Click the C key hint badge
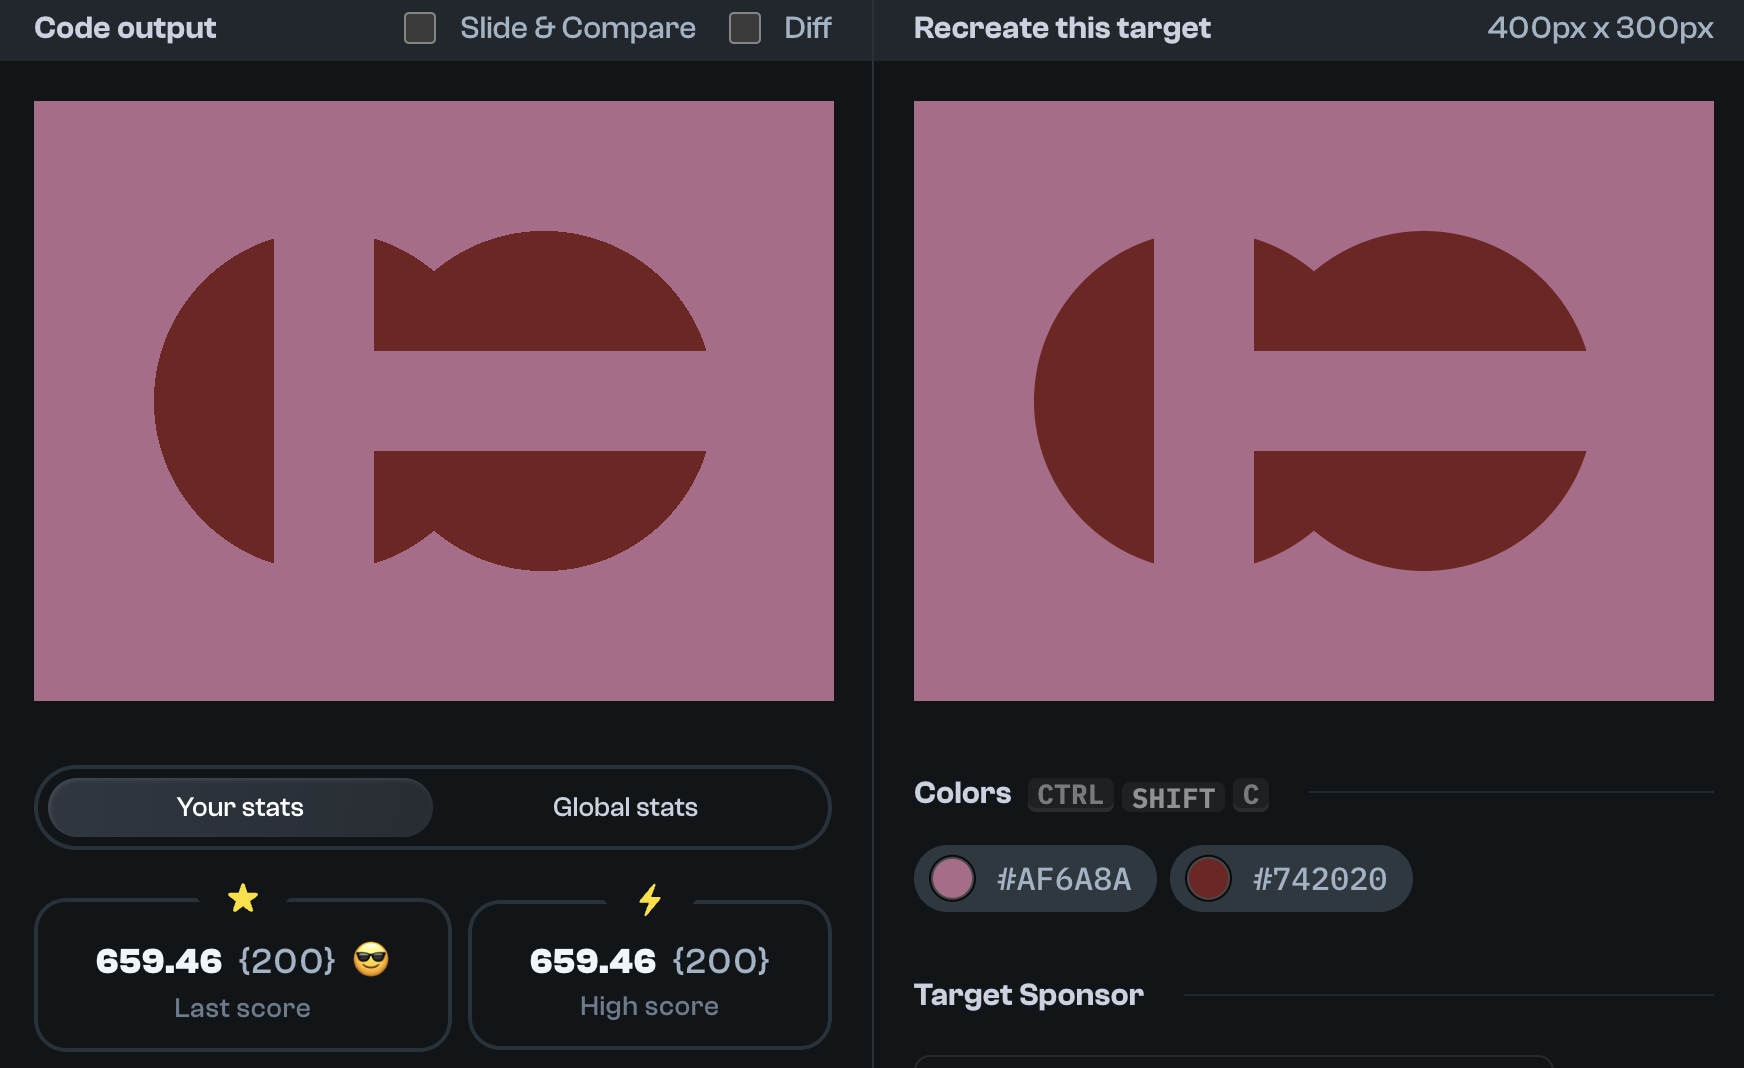The width and height of the screenshot is (1744, 1068). (1251, 795)
